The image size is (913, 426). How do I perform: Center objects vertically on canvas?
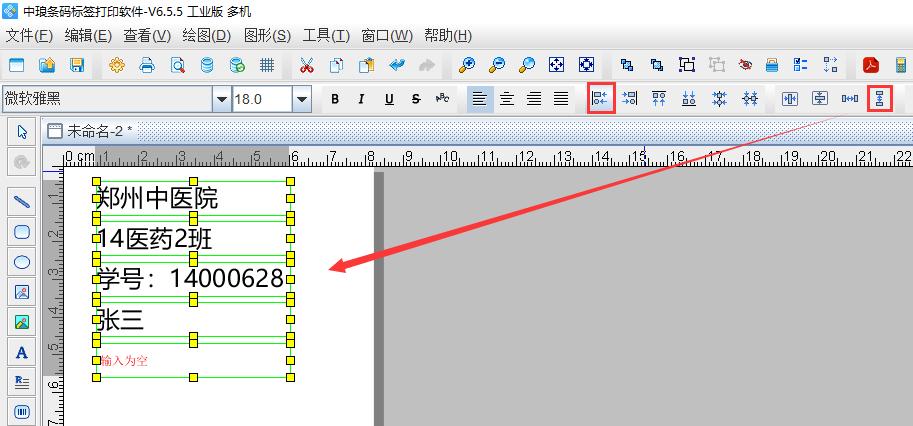(x=820, y=99)
